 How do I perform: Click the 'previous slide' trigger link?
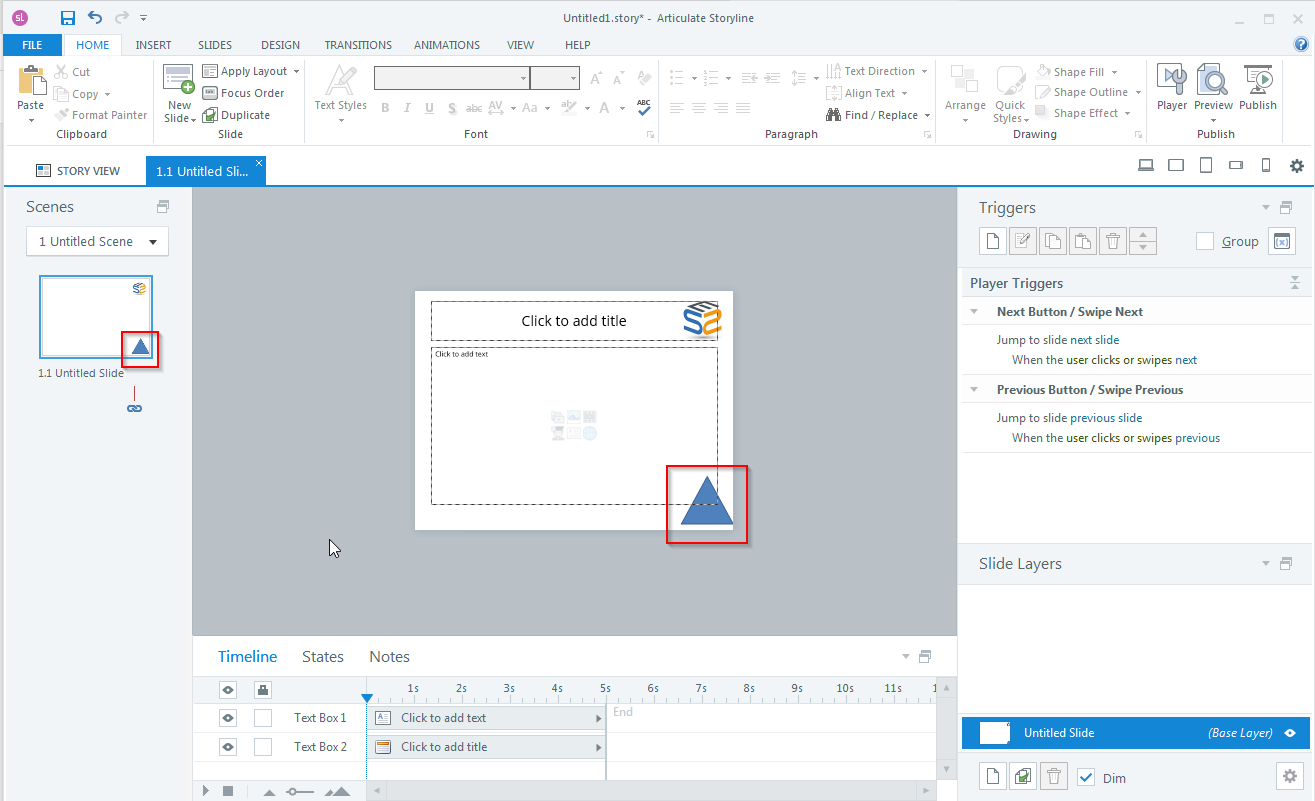click(x=1106, y=418)
